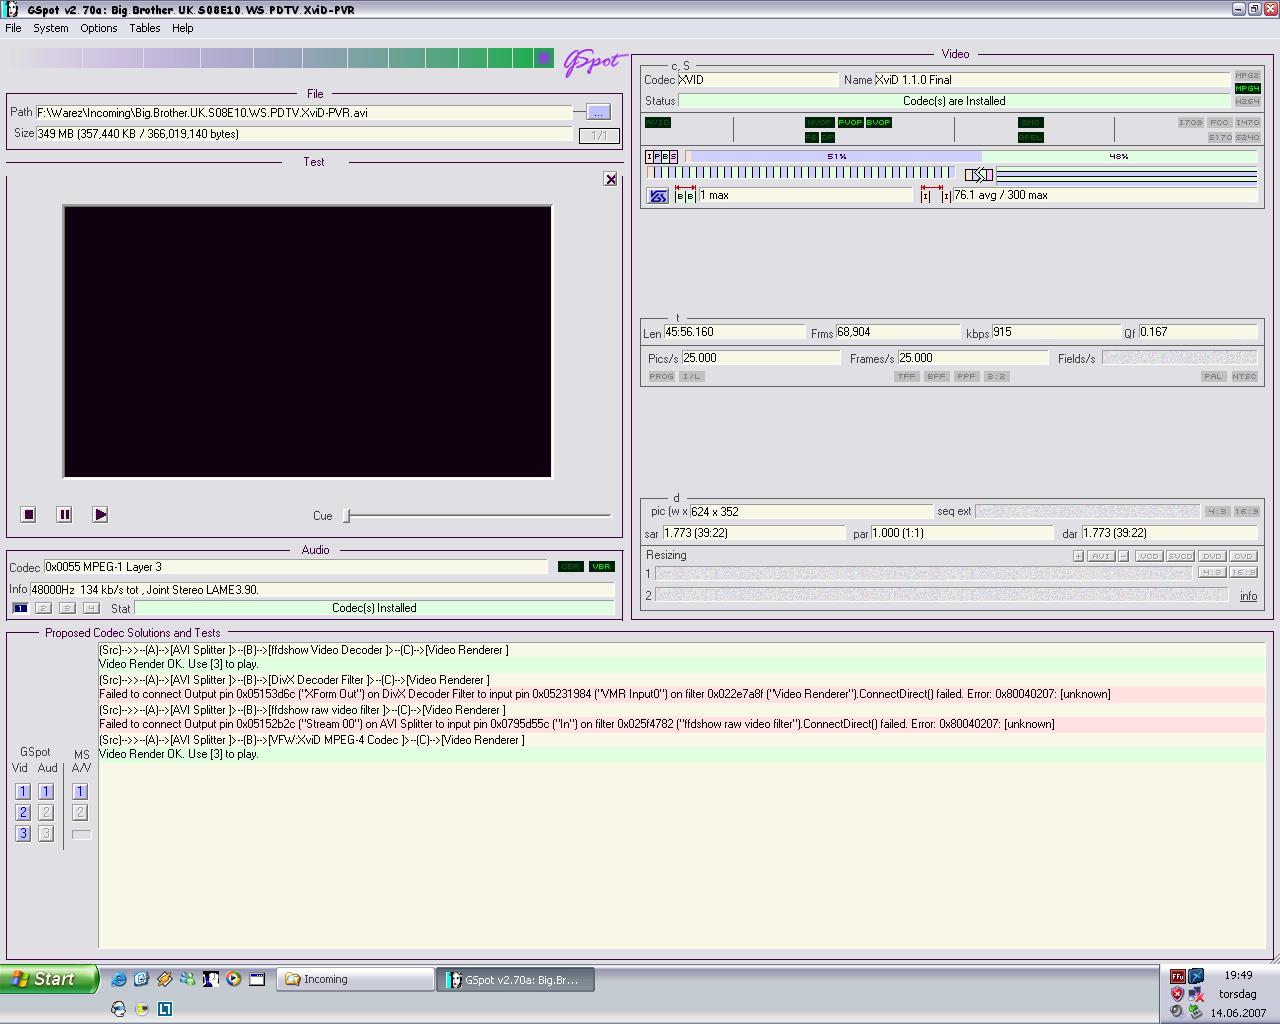Click the DVD resize preset button

(x=1212, y=556)
